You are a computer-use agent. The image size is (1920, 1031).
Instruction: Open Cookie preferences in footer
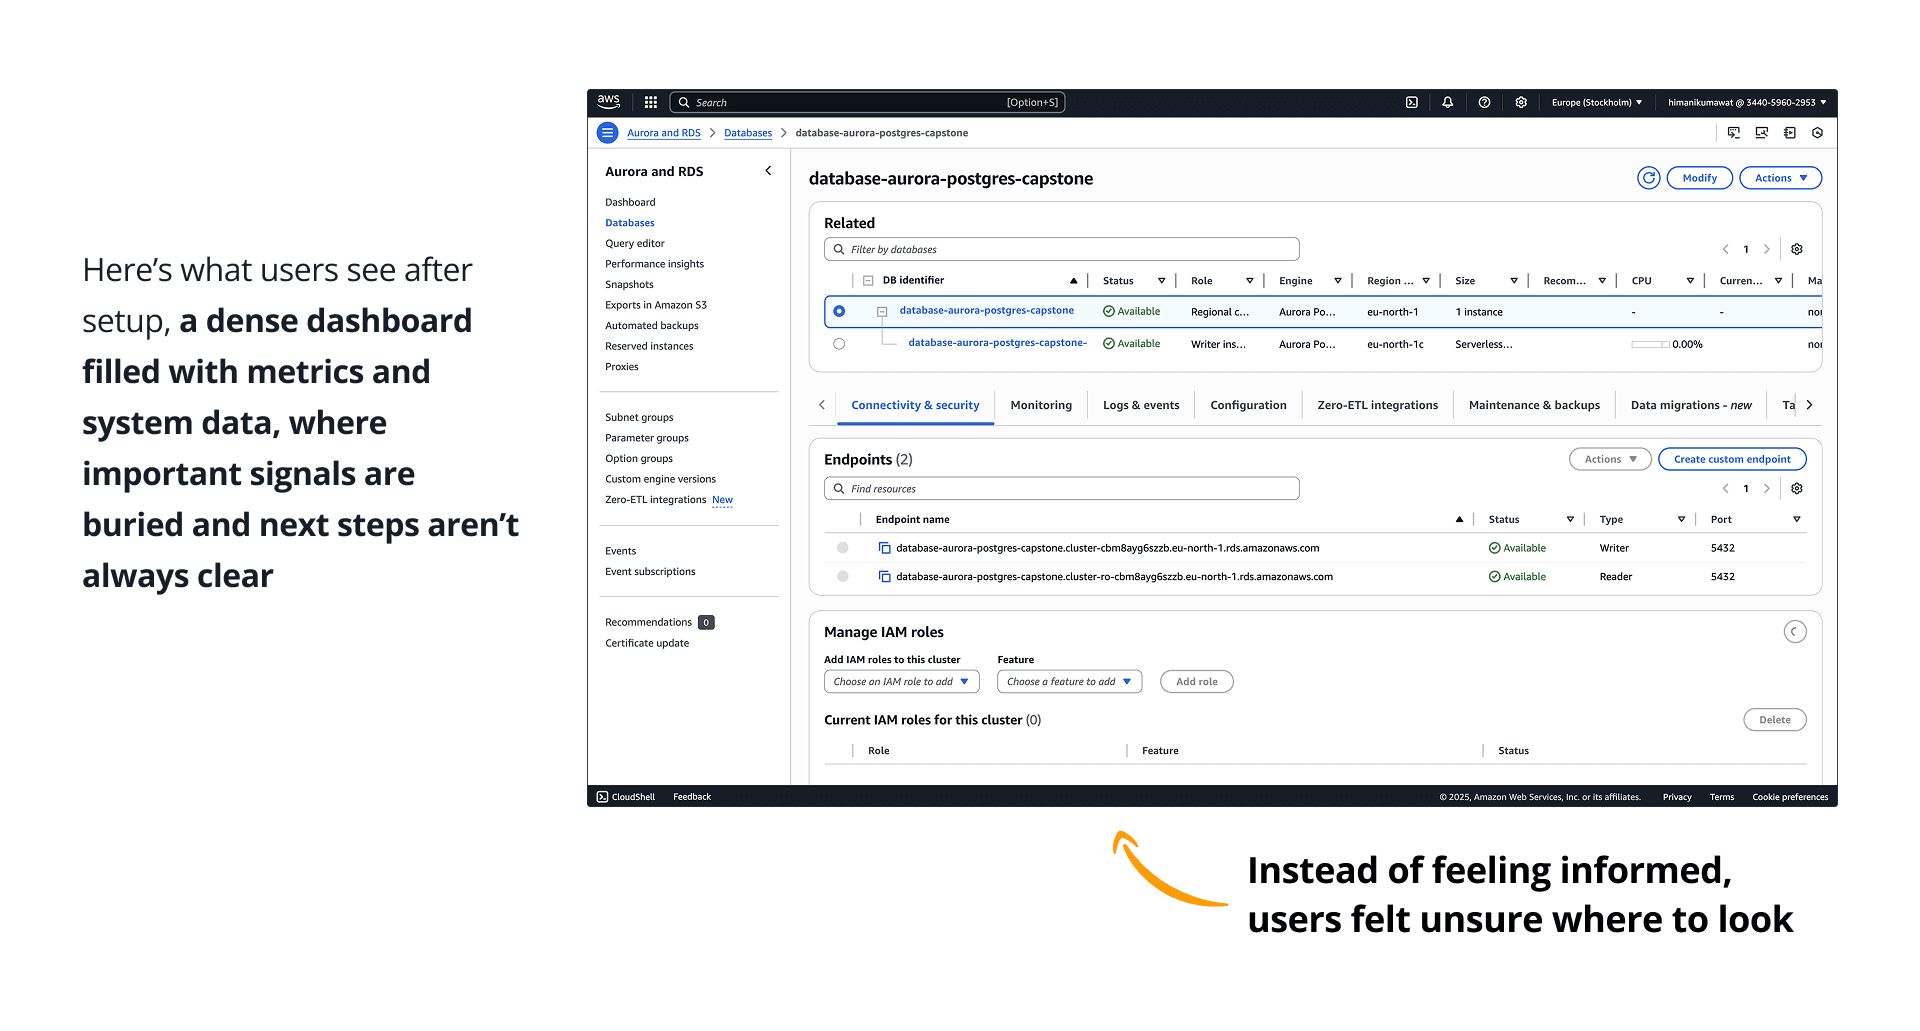click(1790, 797)
